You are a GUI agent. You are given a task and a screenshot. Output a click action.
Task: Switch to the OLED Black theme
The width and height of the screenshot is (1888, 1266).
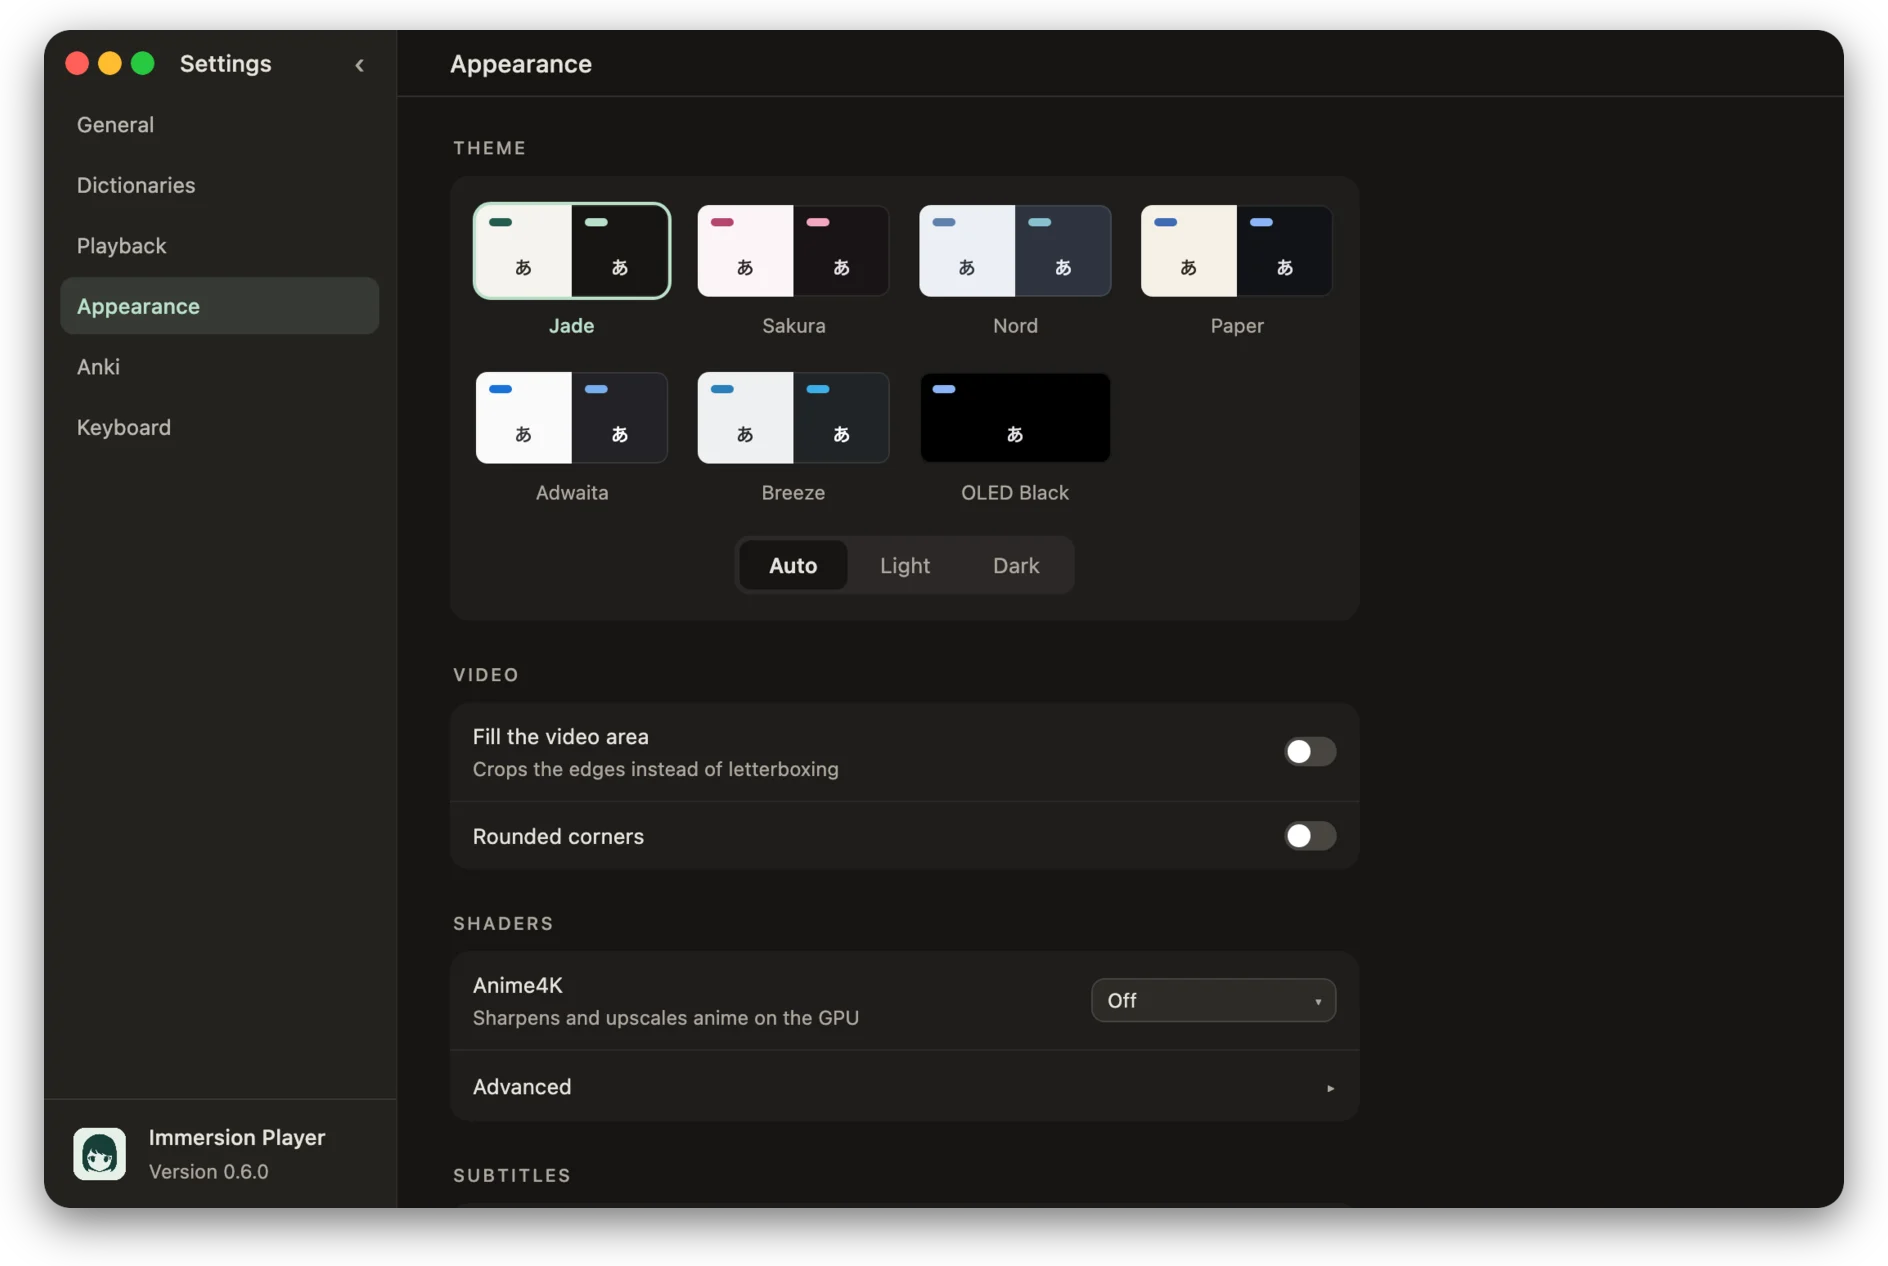pyautogui.click(x=1015, y=418)
